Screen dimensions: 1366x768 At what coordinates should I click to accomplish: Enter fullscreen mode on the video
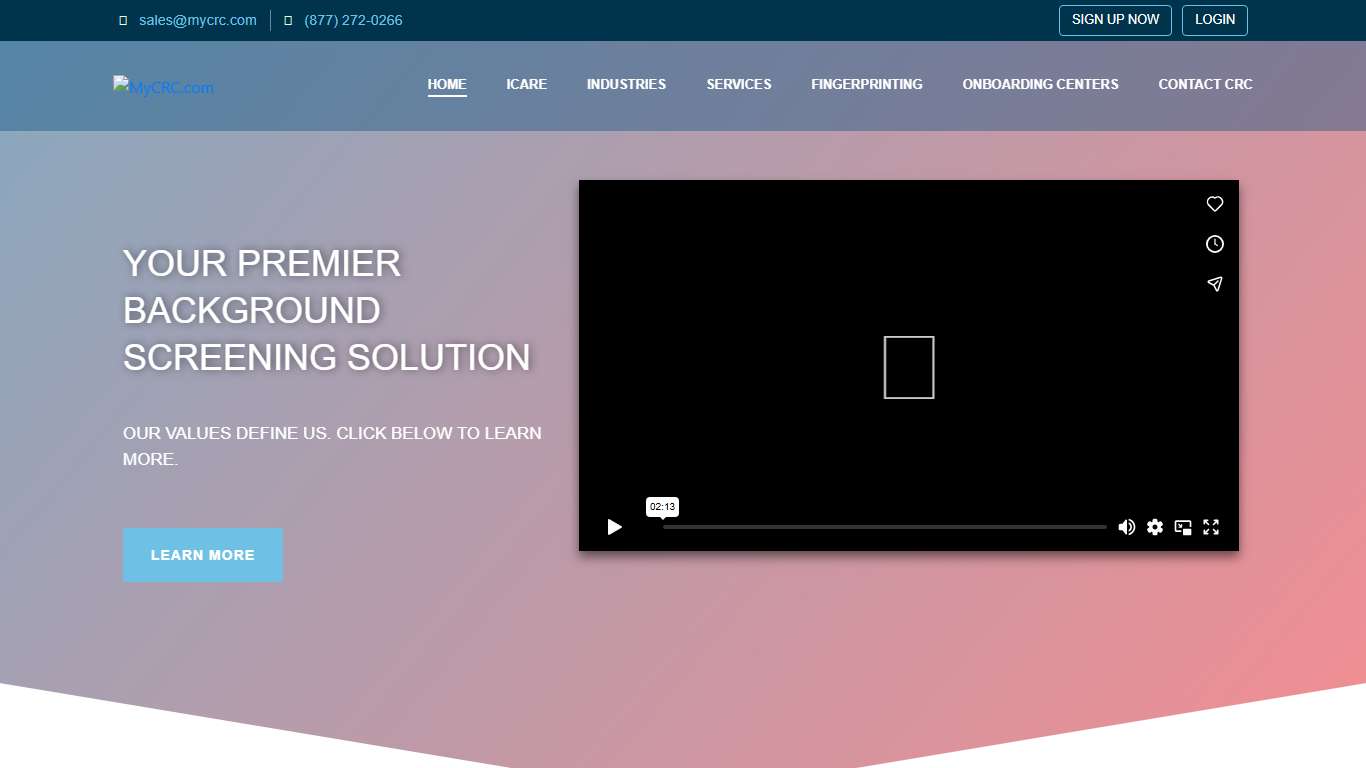(1211, 527)
